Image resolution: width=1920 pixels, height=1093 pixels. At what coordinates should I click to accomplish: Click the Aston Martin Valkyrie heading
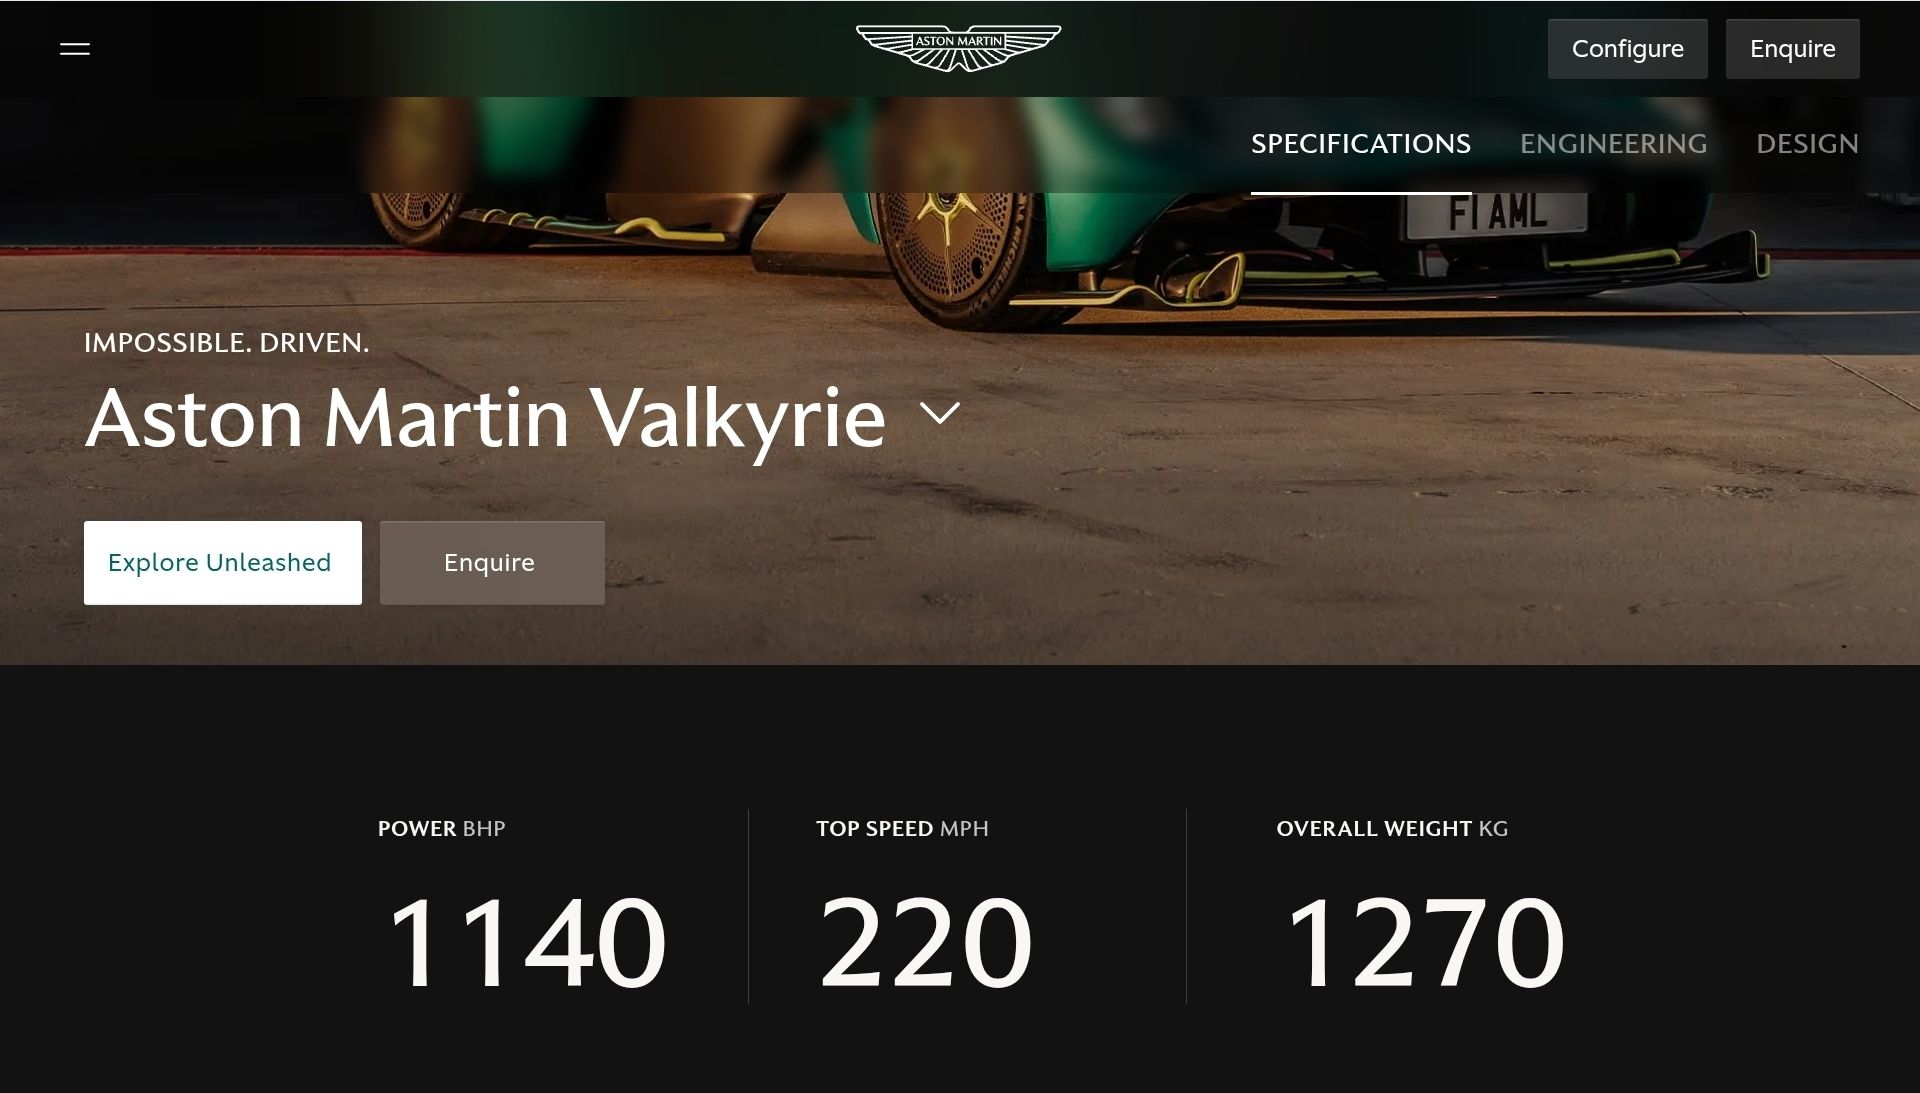[x=485, y=418]
